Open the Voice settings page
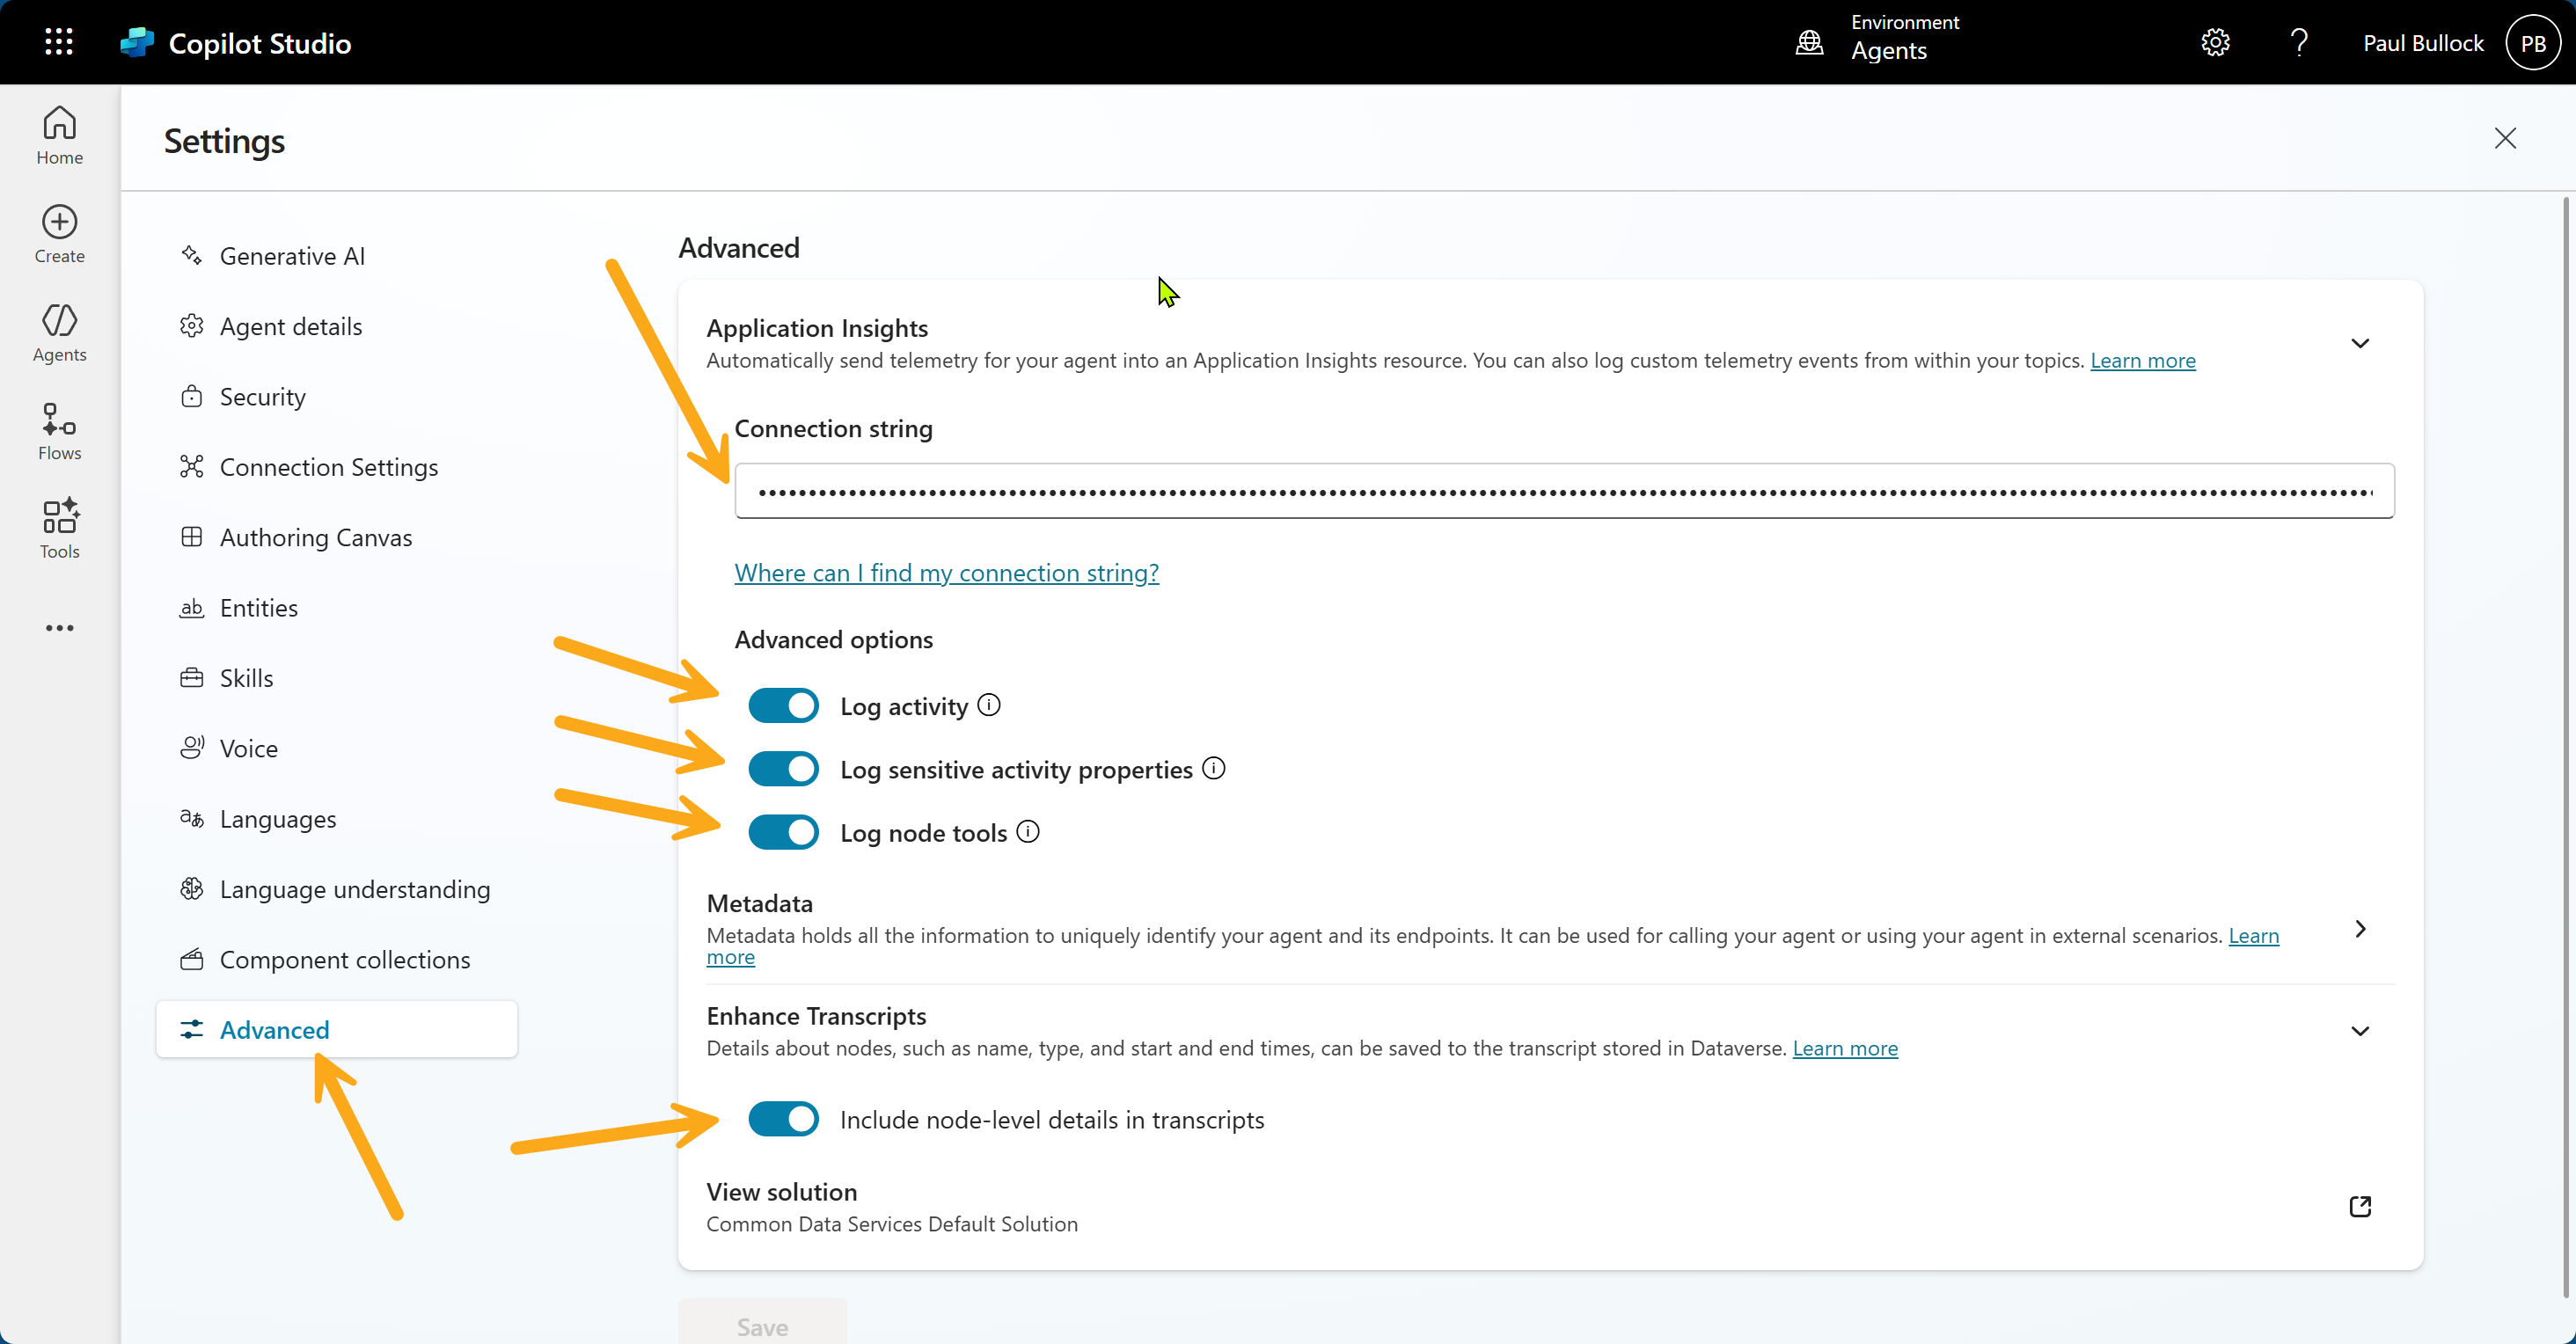The width and height of the screenshot is (2576, 1344). pyautogui.click(x=249, y=747)
